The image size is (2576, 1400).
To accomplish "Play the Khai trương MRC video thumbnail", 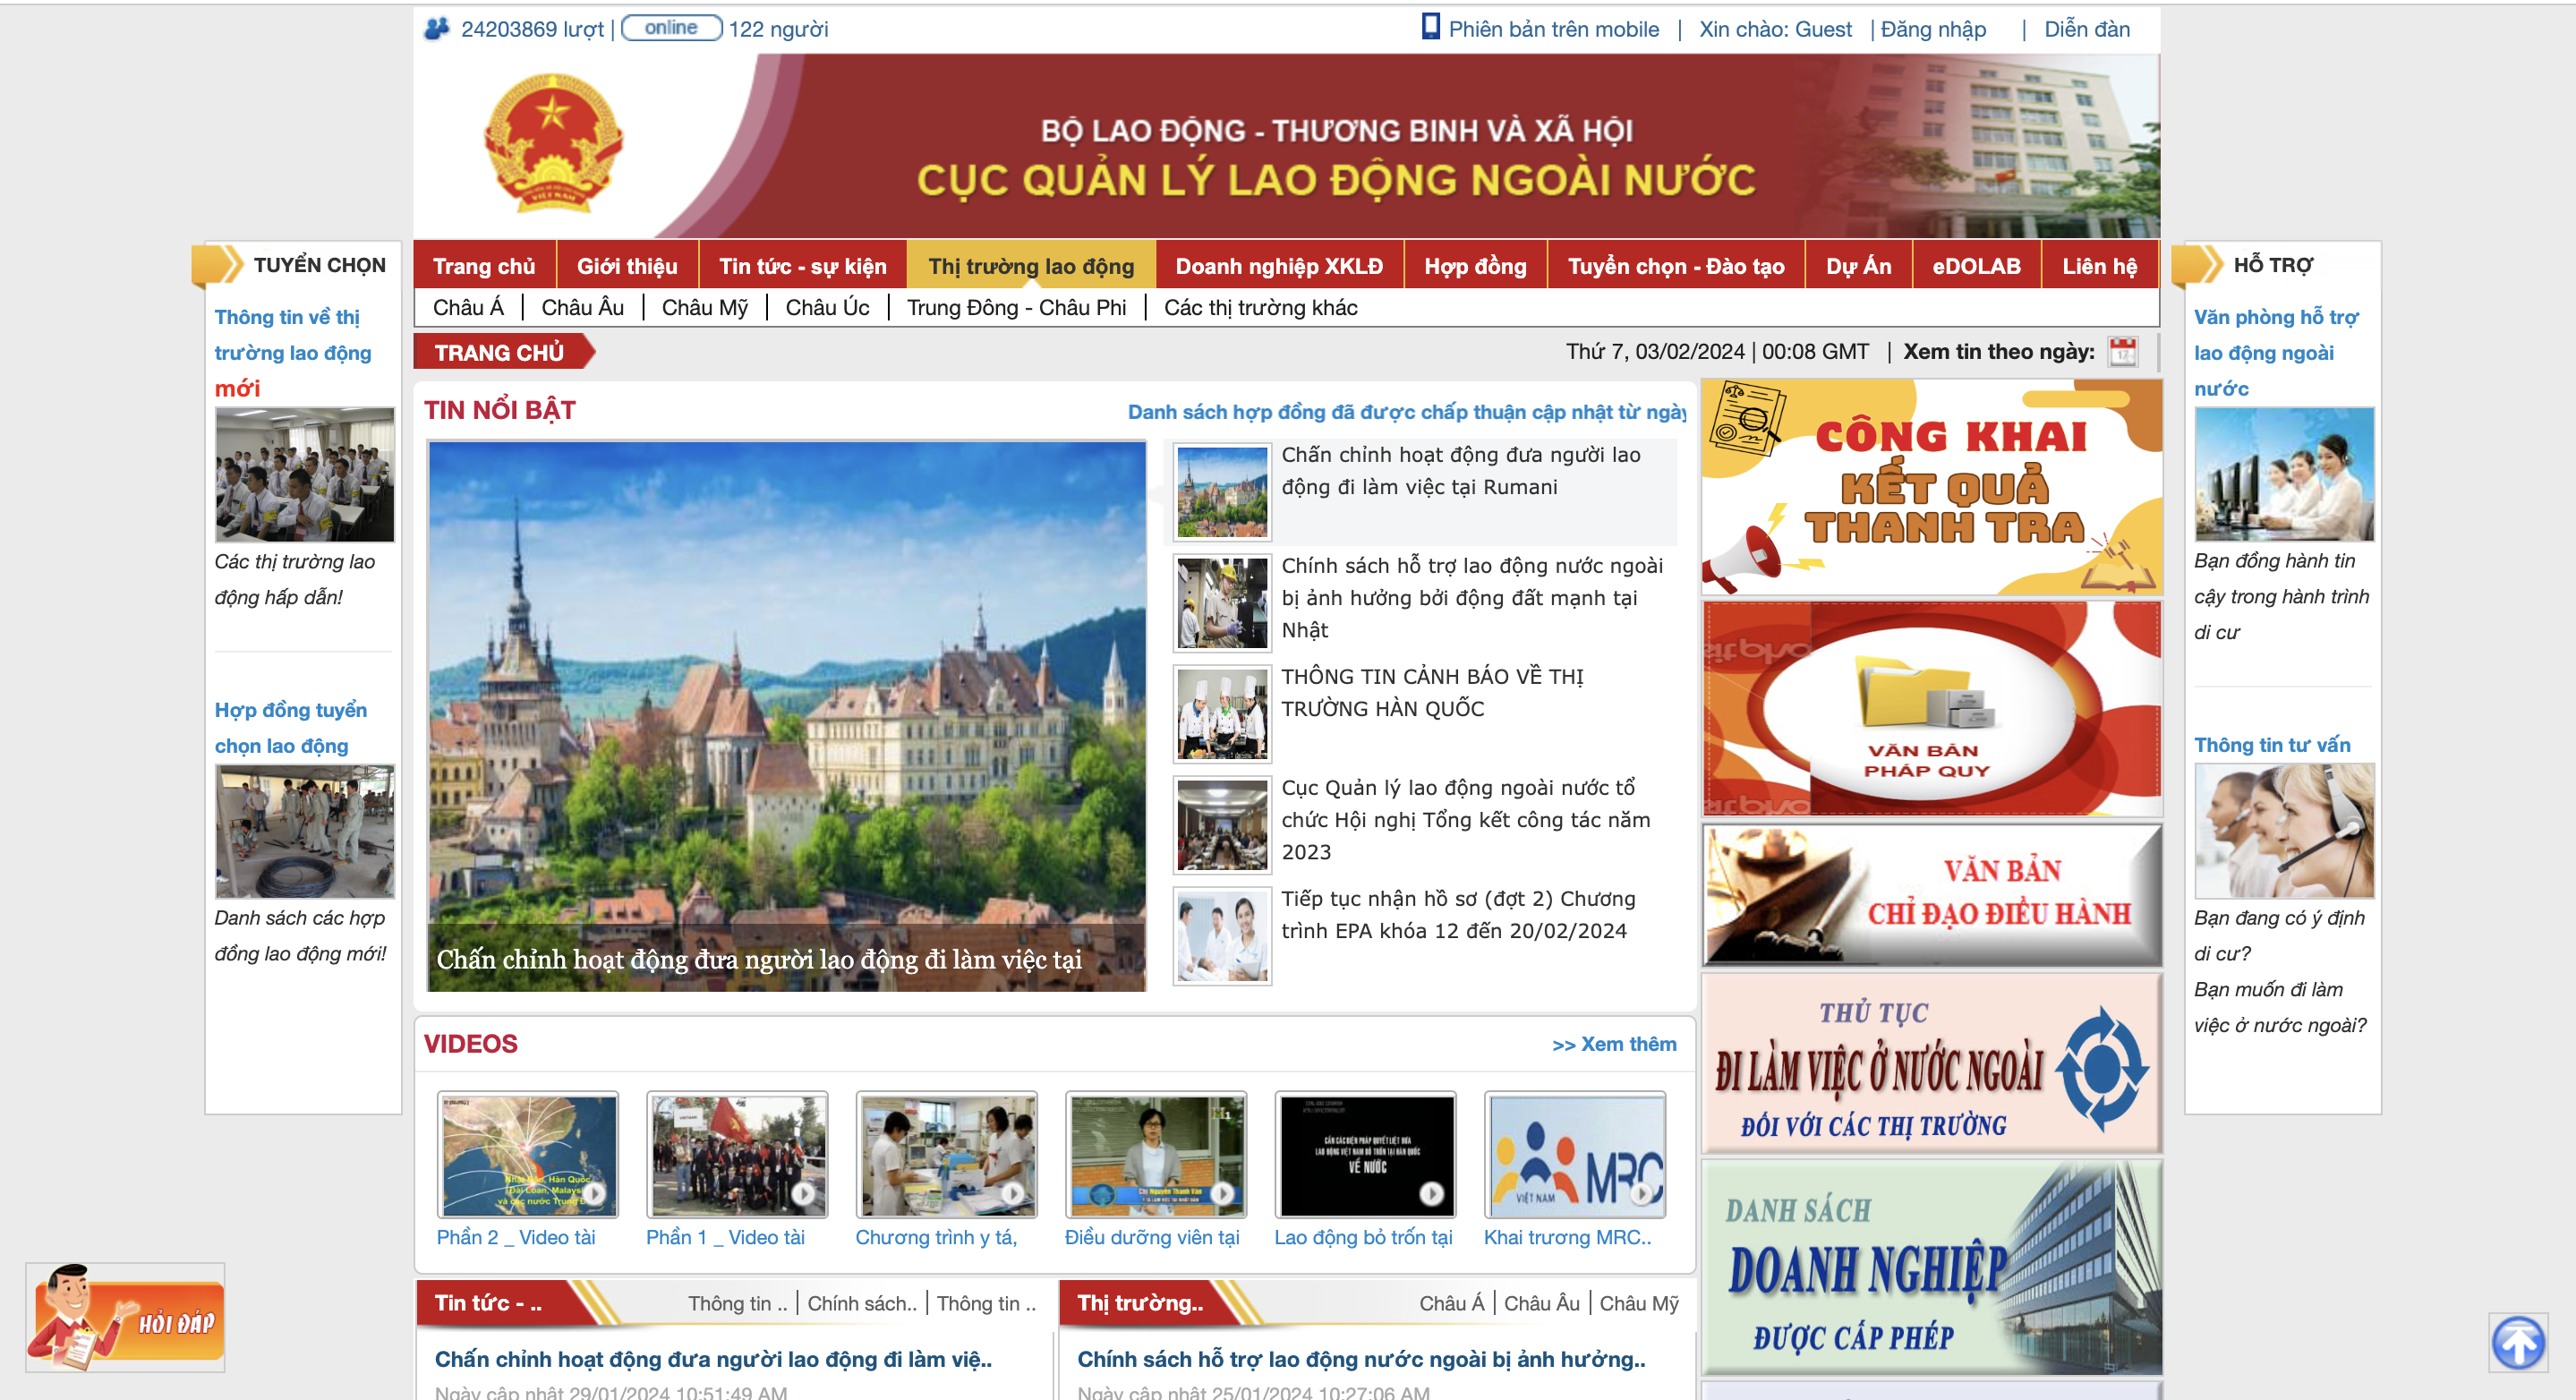I will [x=1574, y=1155].
